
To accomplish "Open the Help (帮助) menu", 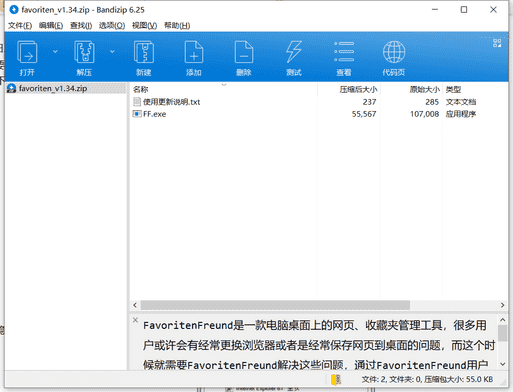I will tap(177, 26).
